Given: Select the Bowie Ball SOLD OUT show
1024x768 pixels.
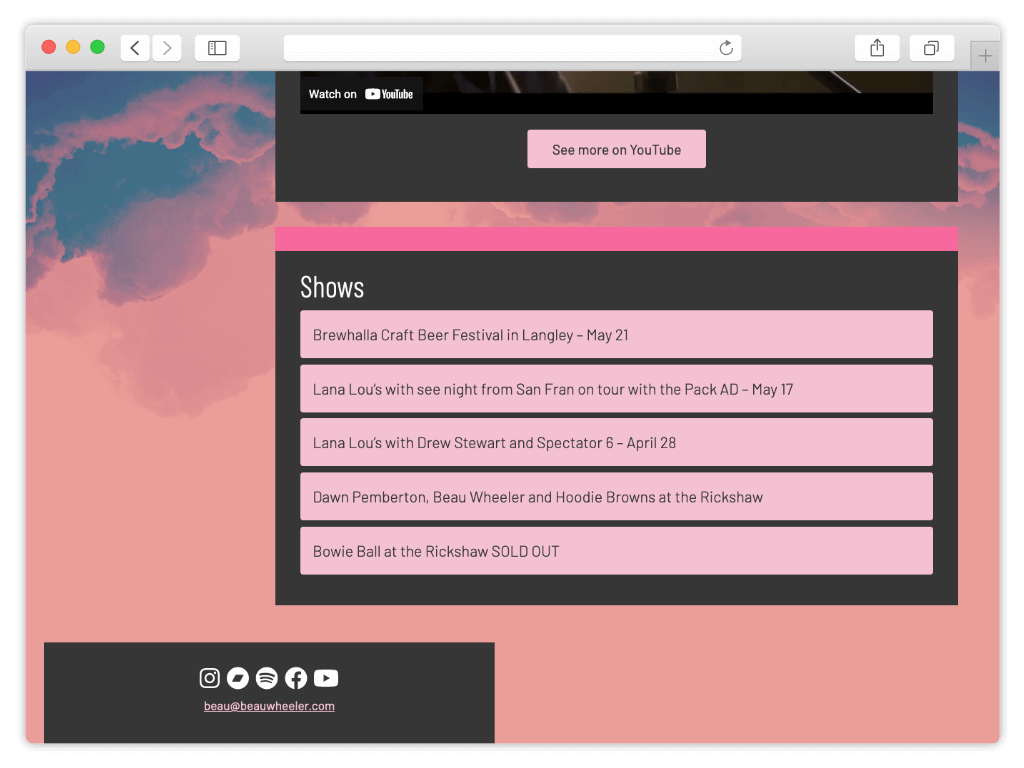Looking at the screenshot, I should pyautogui.click(x=616, y=551).
